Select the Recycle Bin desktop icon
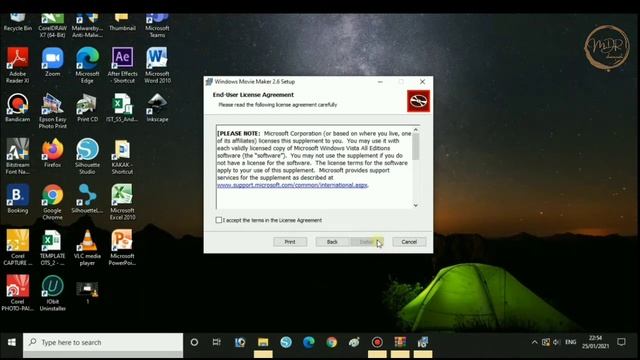The width and height of the screenshot is (640, 360). click(18, 23)
